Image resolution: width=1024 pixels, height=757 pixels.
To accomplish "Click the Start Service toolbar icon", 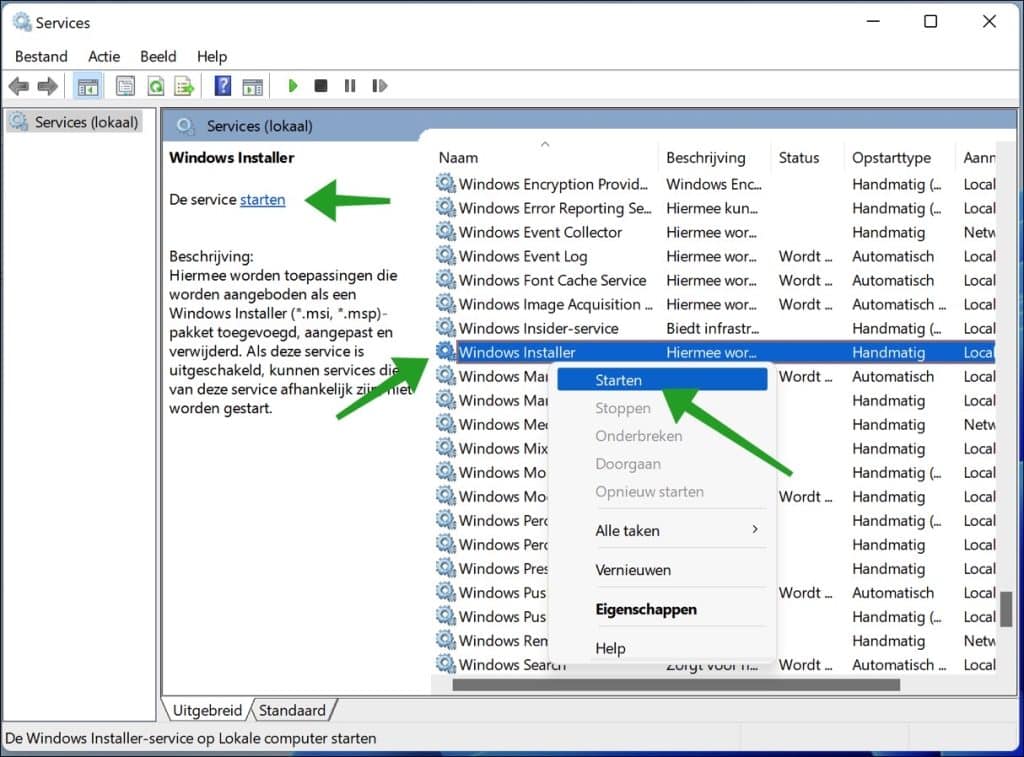I will pyautogui.click(x=293, y=85).
